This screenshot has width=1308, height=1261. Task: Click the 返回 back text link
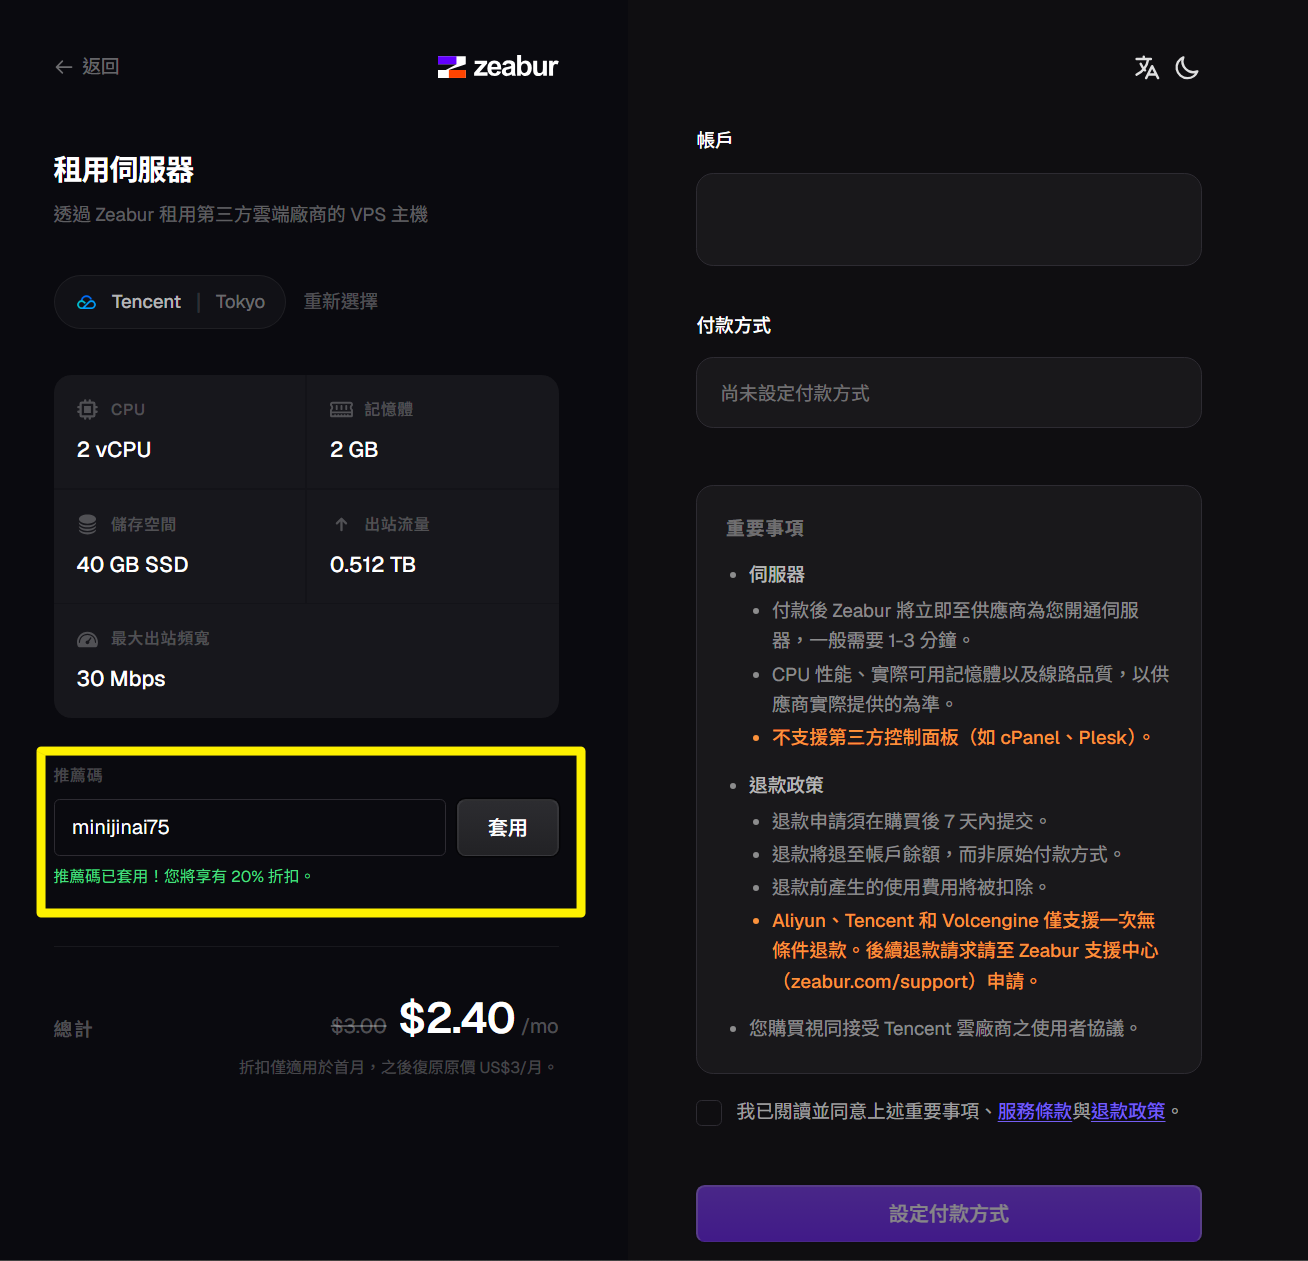coord(101,67)
